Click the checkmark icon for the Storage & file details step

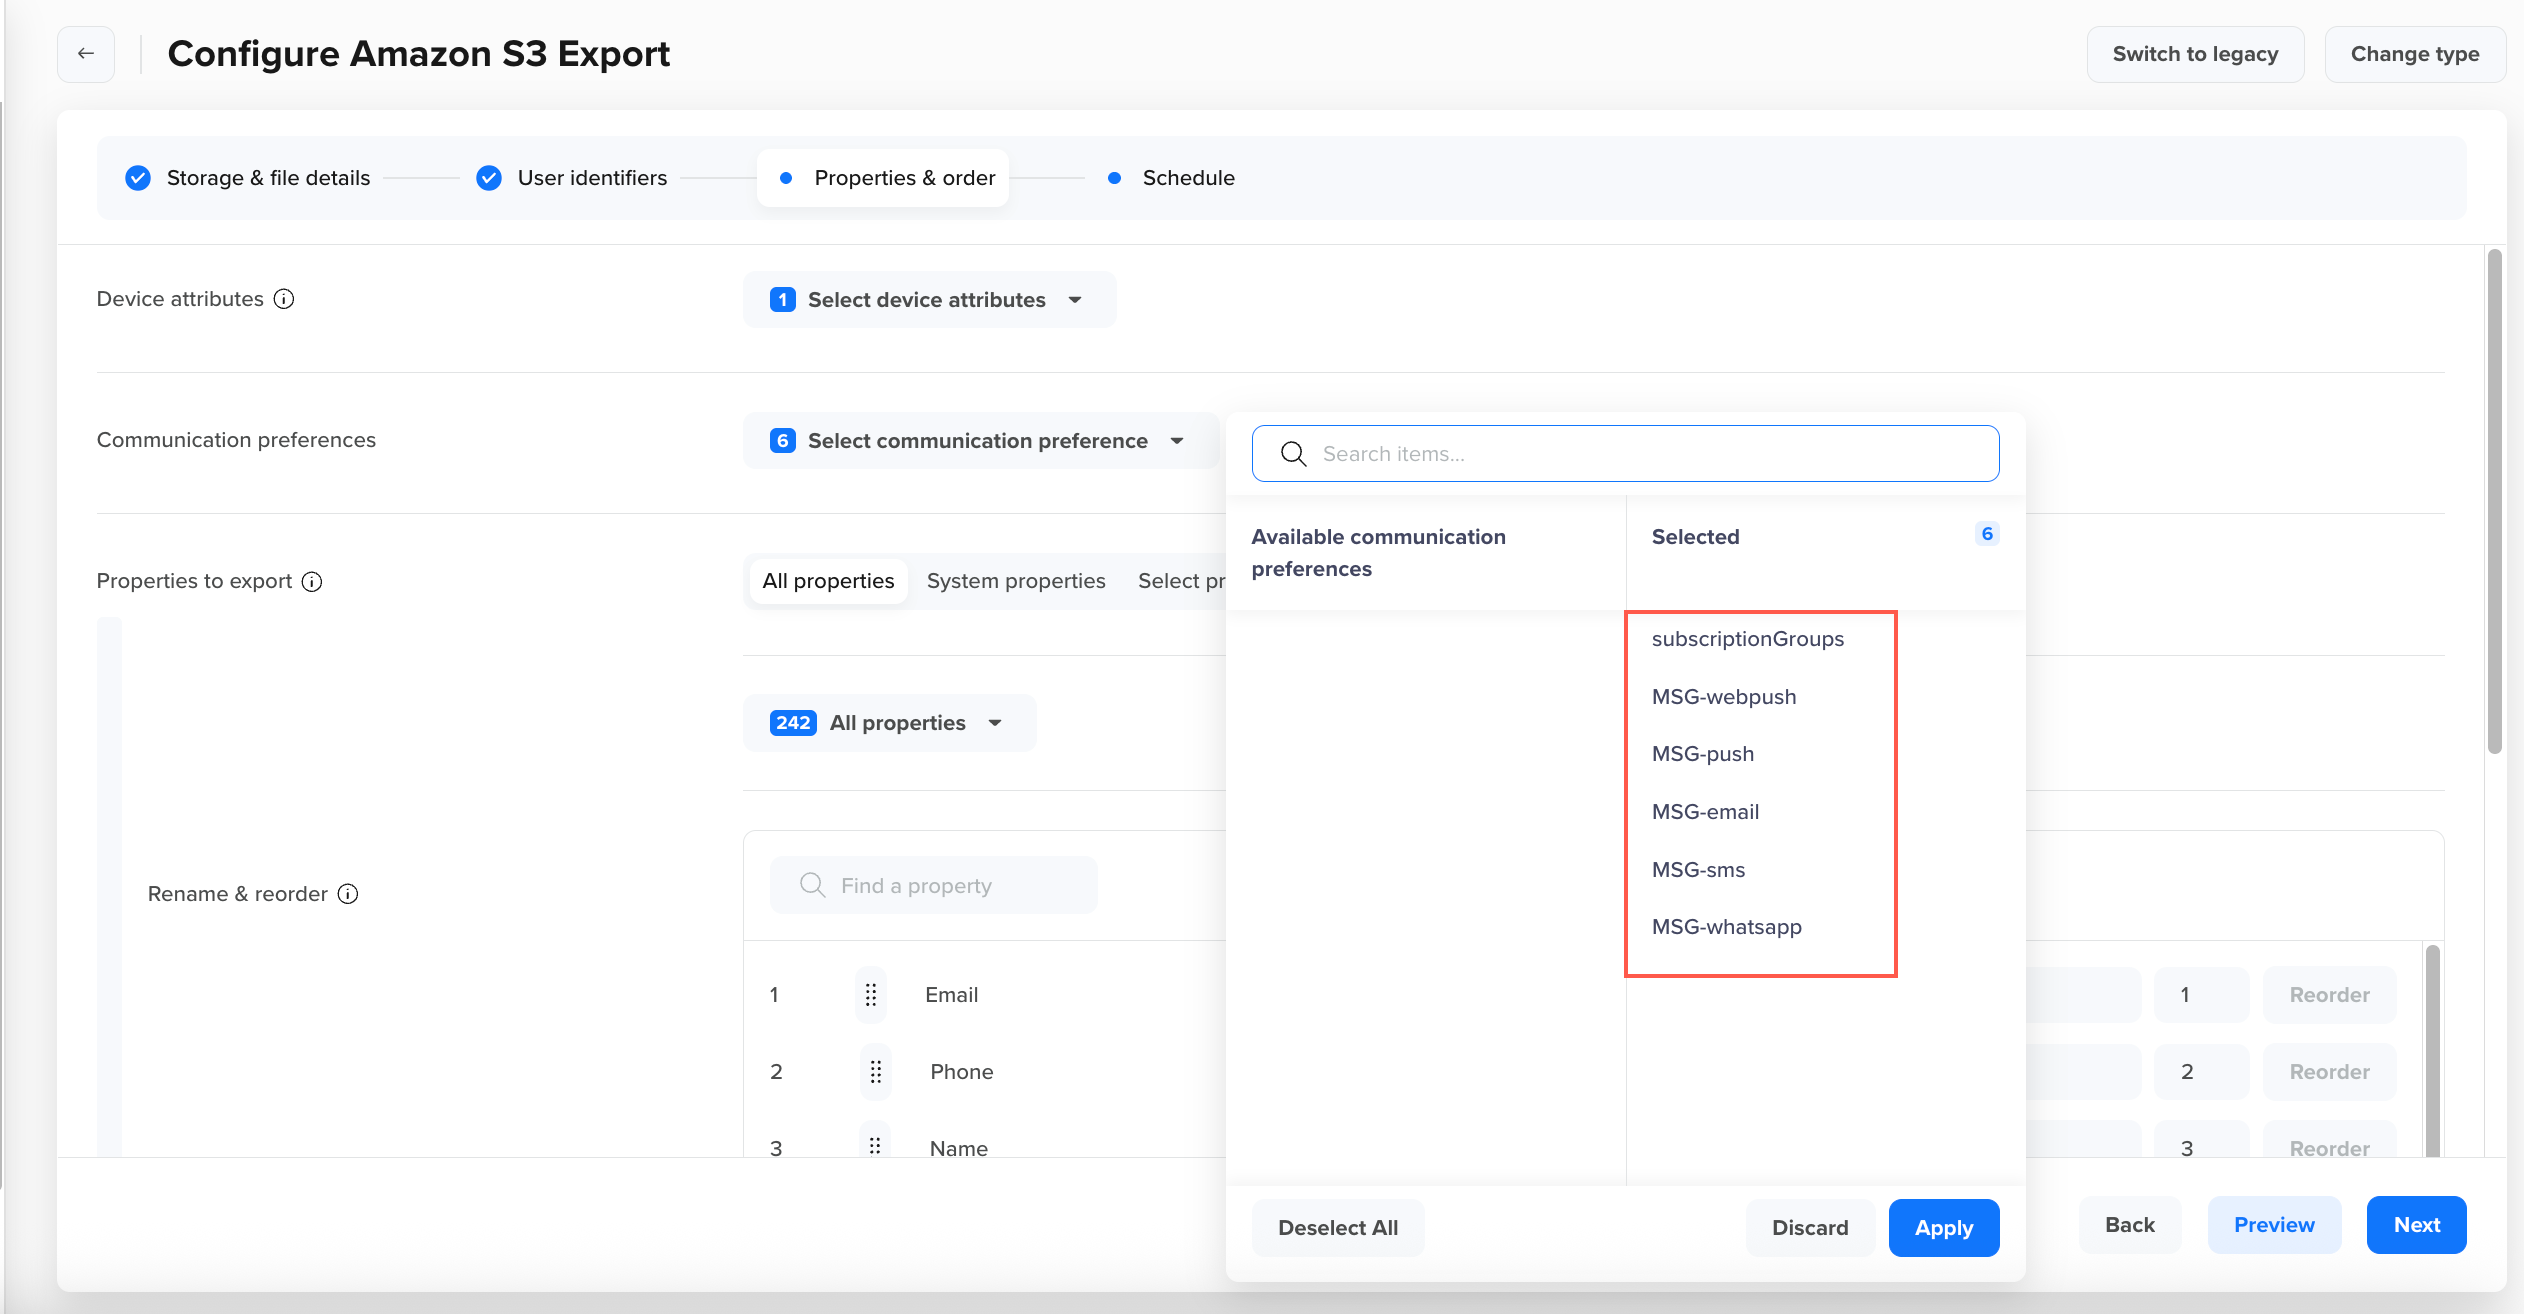tap(138, 178)
